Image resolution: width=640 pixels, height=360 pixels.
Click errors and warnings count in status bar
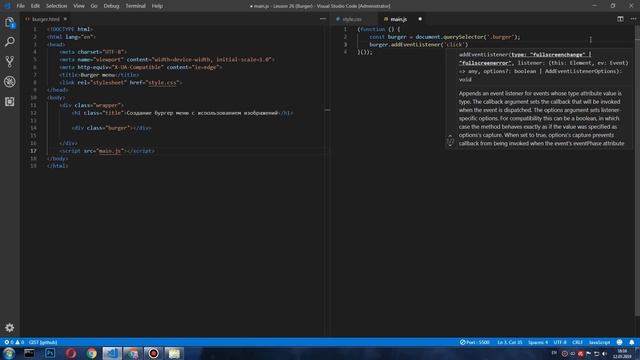click(14, 342)
